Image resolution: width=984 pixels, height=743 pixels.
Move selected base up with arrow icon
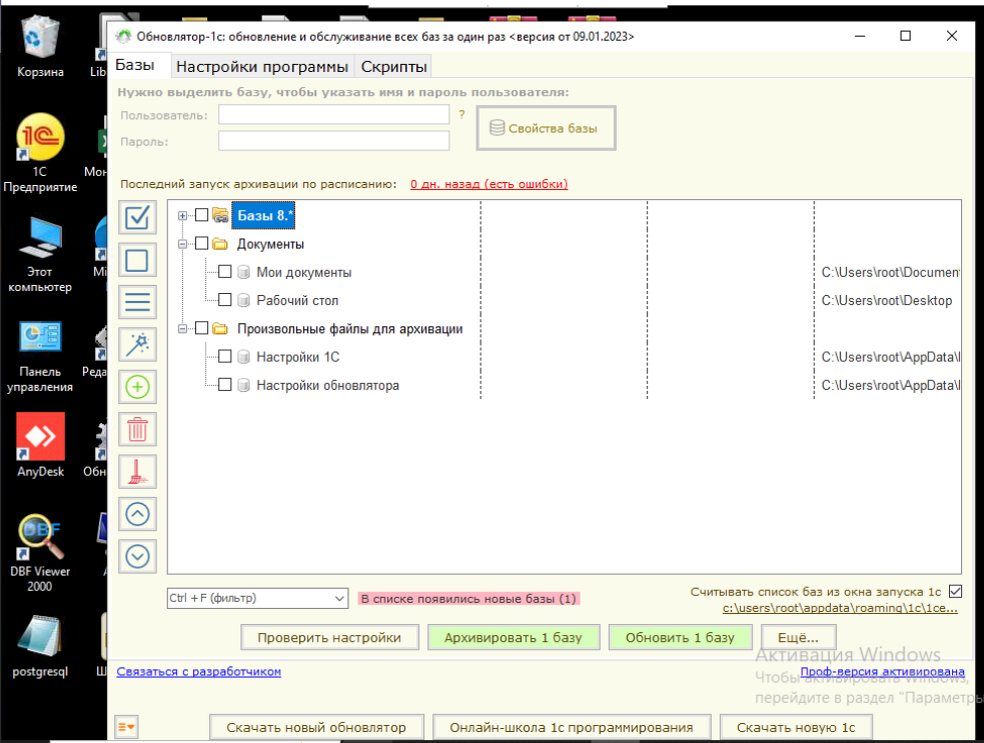coord(137,514)
